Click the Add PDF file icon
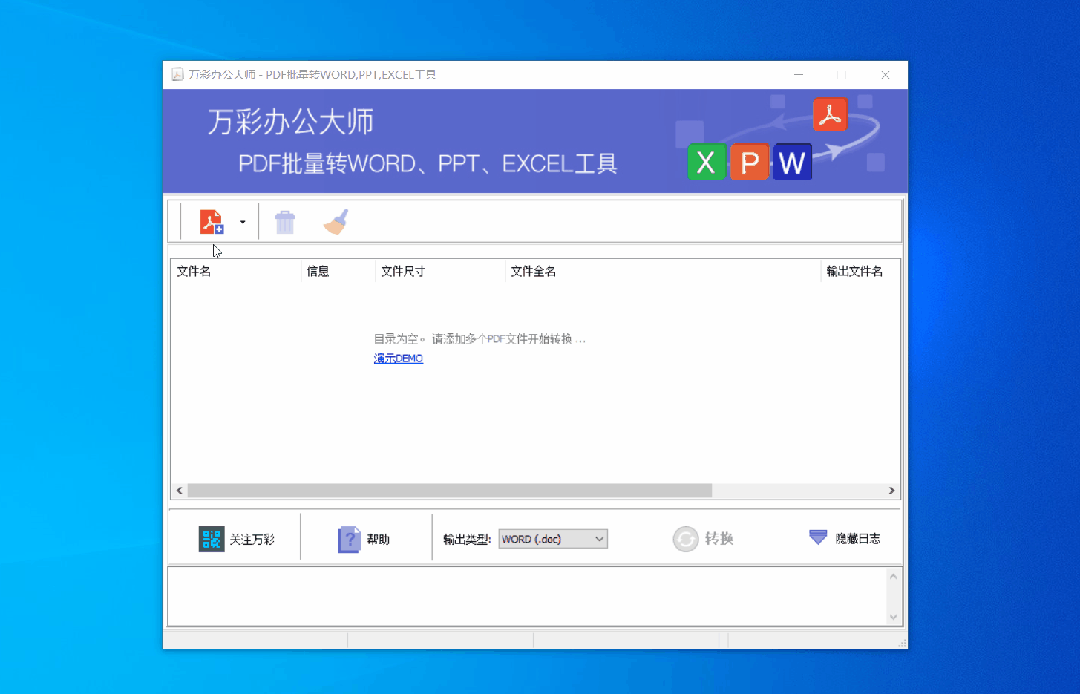 point(211,222)
